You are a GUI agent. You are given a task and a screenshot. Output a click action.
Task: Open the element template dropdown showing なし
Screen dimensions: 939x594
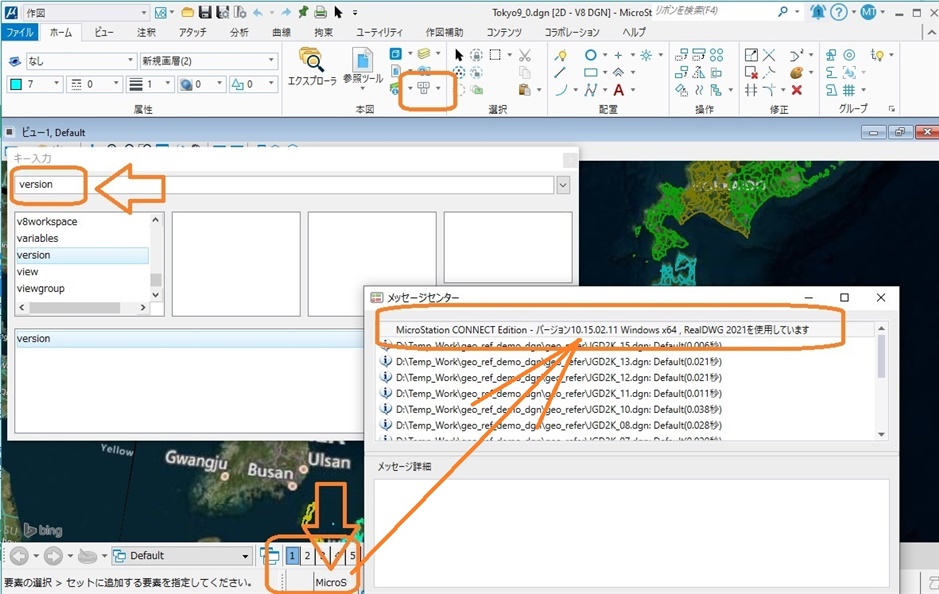coord(81,60)
